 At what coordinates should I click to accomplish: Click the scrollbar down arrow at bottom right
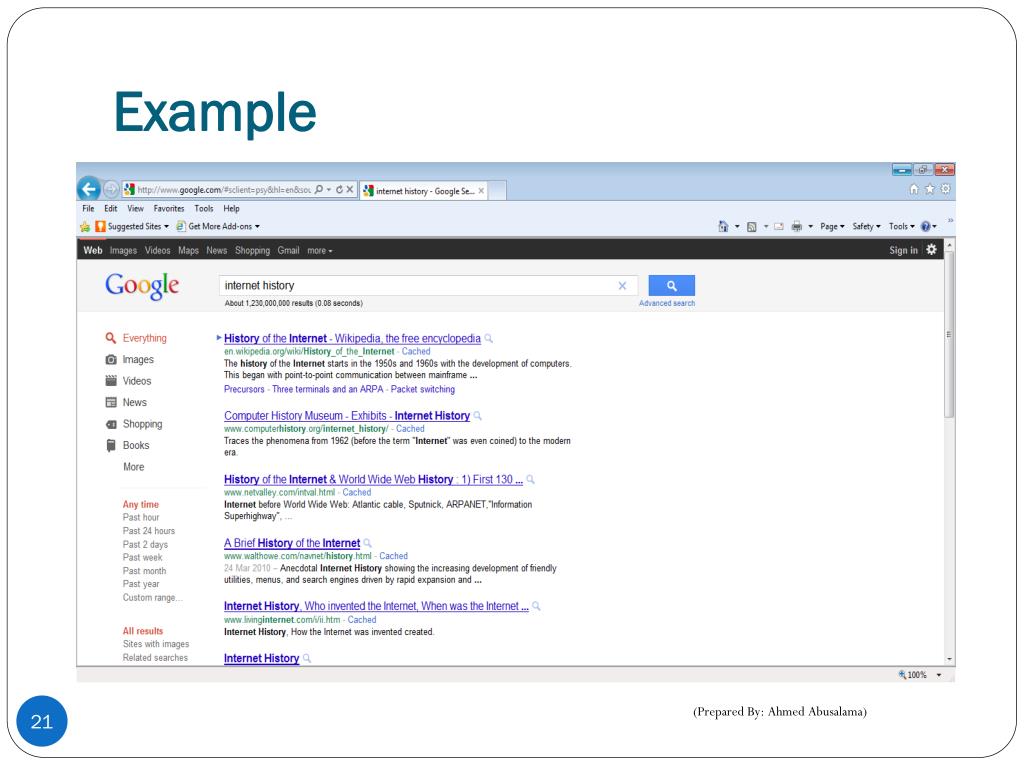point(950,659)
